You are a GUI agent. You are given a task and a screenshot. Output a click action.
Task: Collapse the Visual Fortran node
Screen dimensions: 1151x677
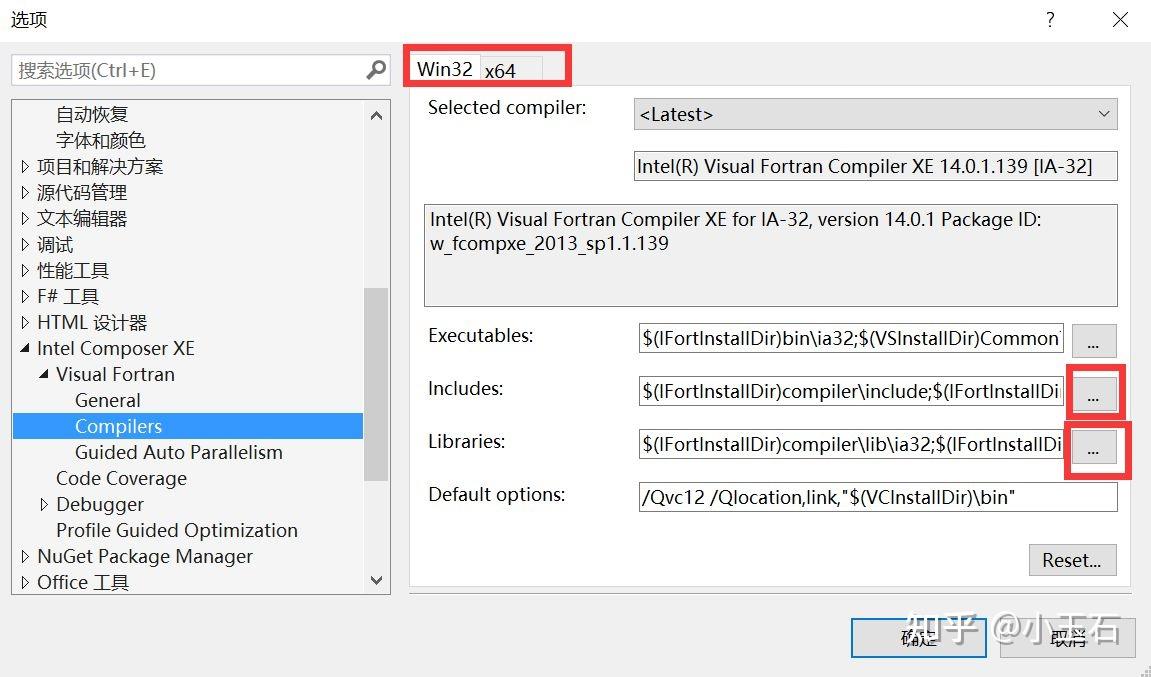tap(43, 374)
